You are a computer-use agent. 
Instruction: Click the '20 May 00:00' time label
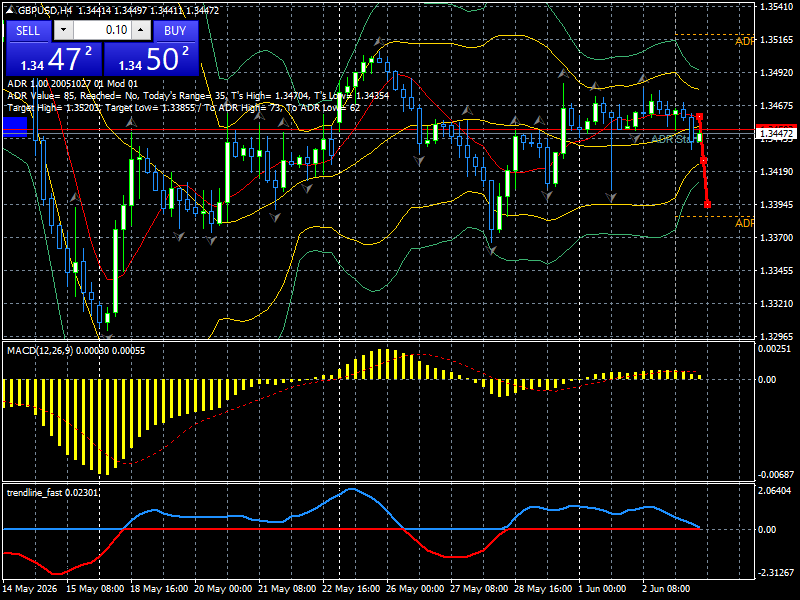click(x=223, y=589)
